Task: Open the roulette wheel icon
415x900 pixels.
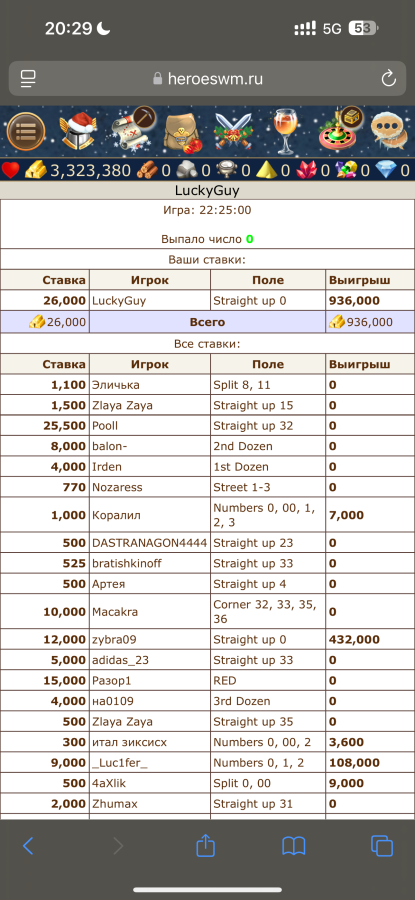Action: pos(339,130)
